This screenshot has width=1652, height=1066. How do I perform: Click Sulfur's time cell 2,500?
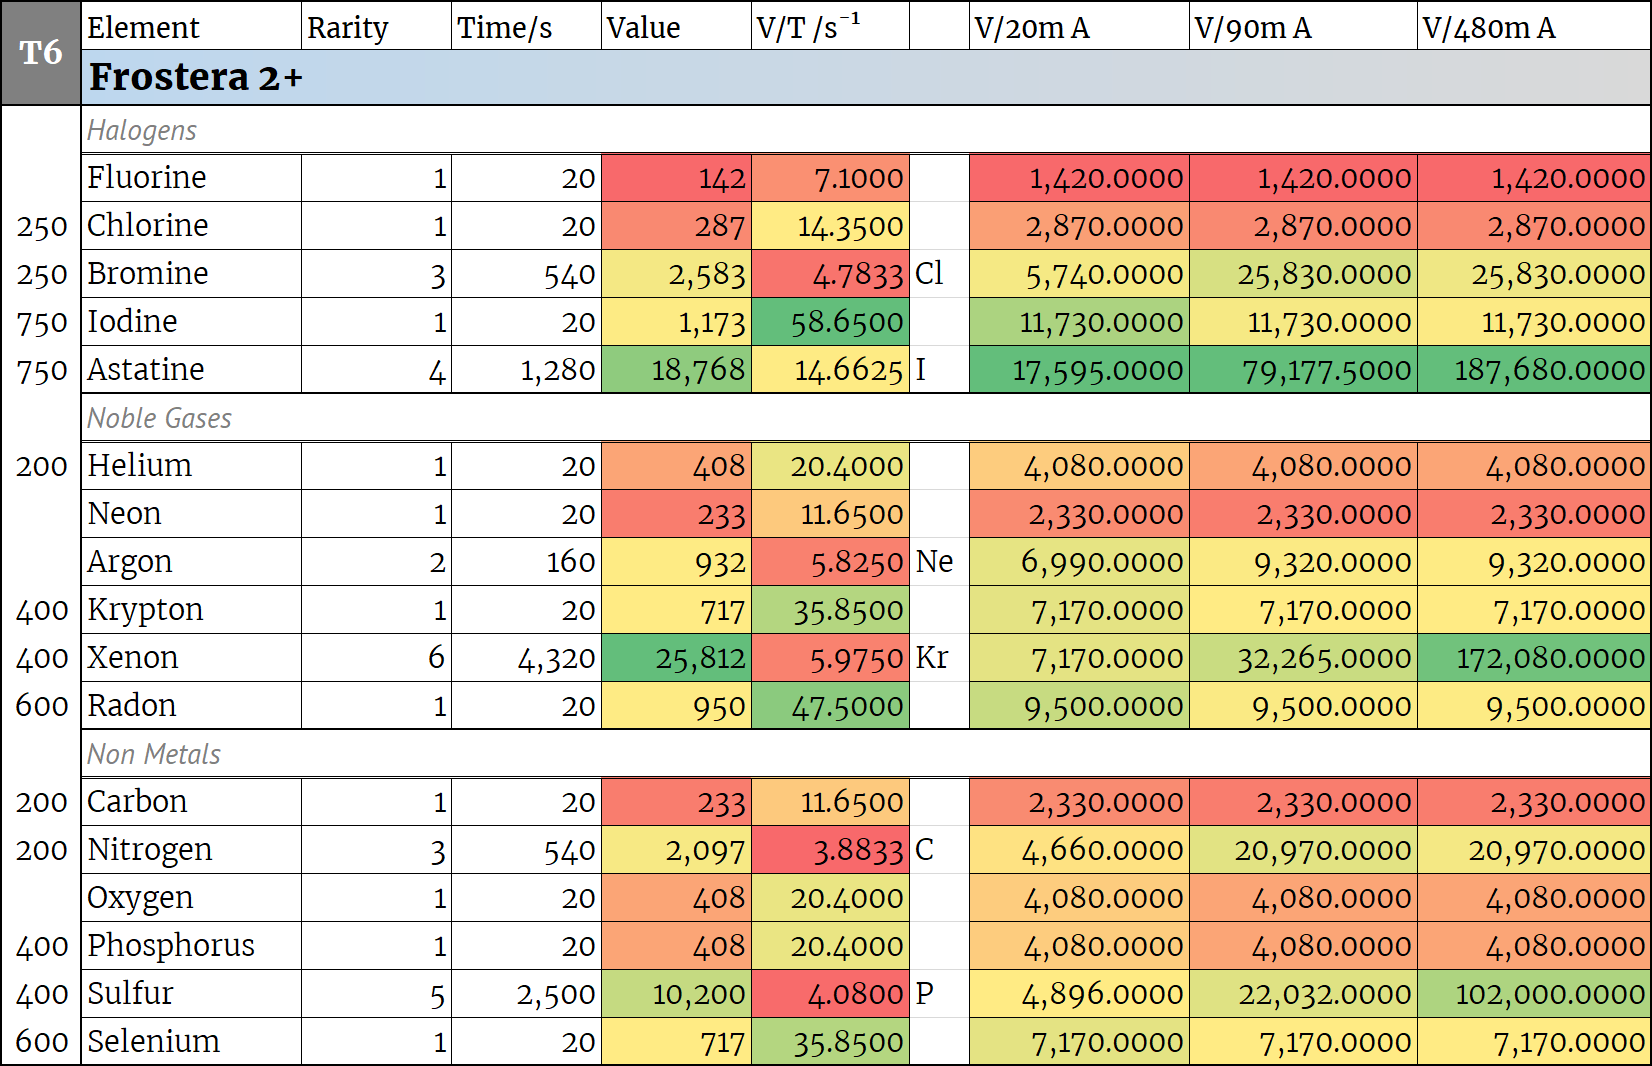(x=526, y=994)
